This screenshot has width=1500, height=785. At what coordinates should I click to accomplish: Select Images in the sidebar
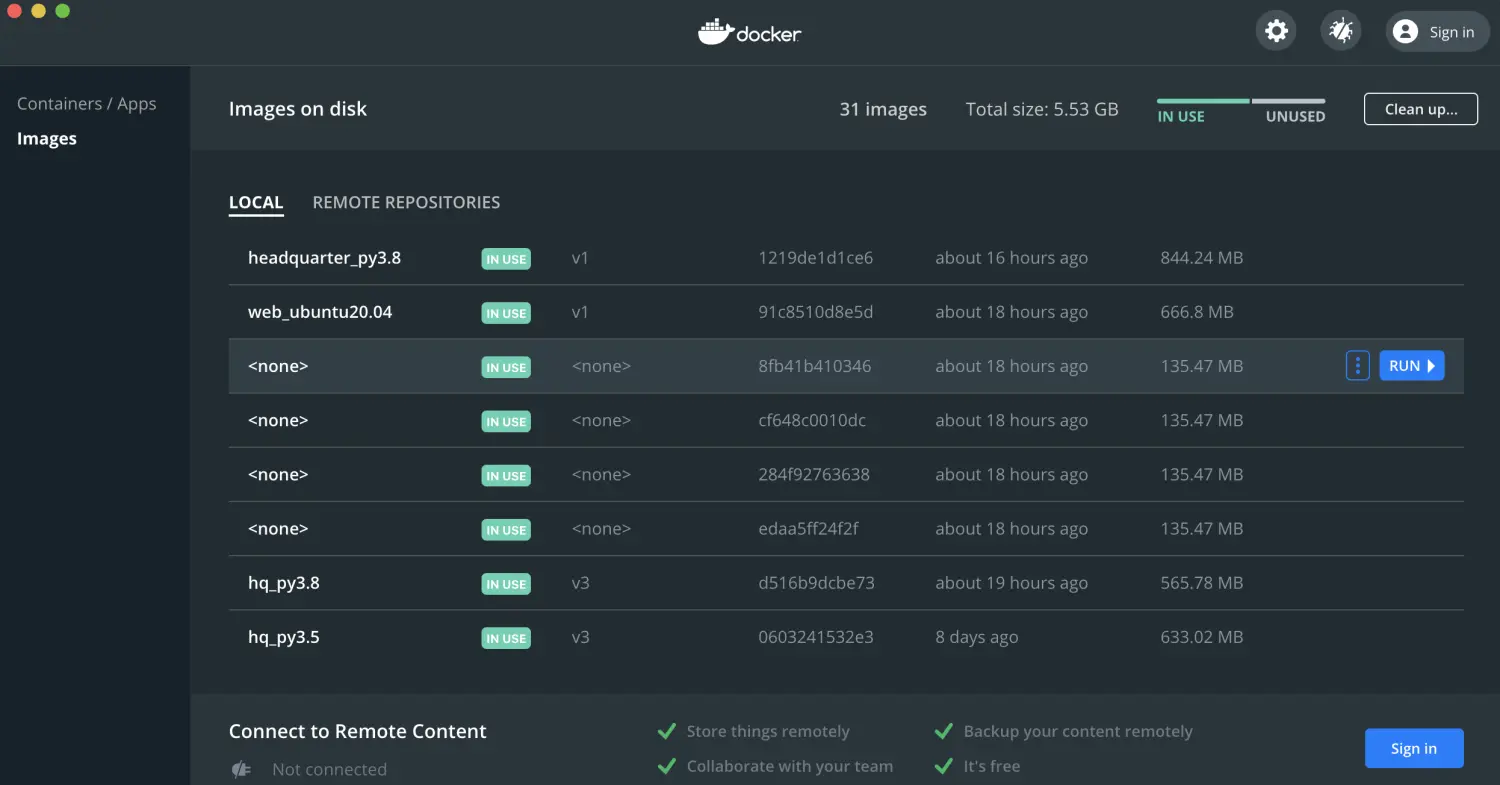click(x=47, y=139)
